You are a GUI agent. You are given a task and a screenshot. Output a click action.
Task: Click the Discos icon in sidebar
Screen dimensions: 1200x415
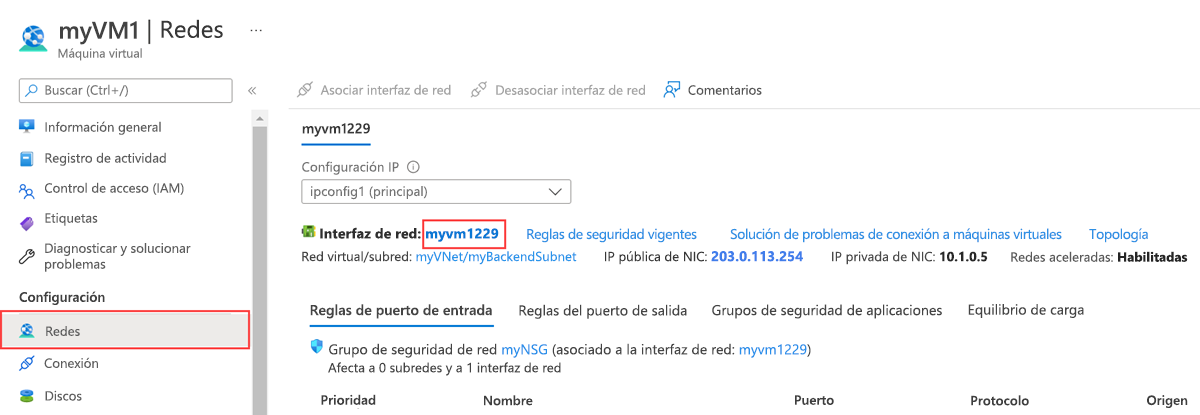pyautogui.click(x=27, y=396)
